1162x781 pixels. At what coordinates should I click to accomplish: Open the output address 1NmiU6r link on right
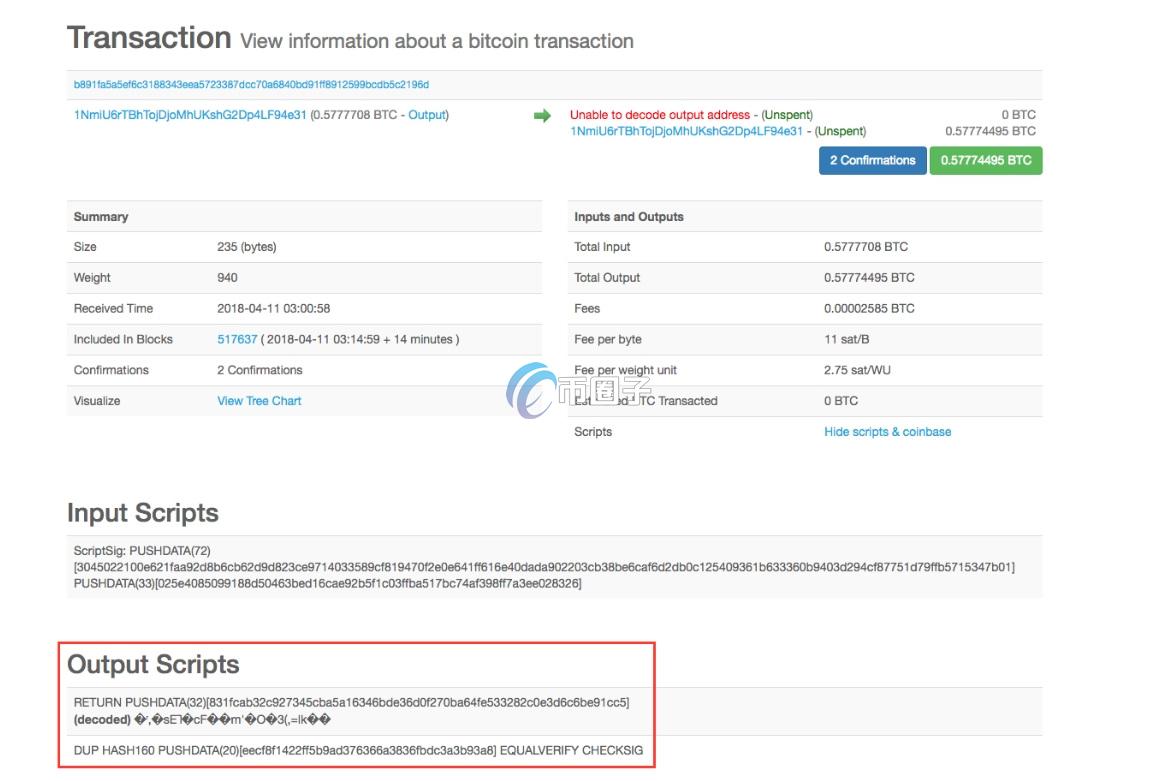686,131
